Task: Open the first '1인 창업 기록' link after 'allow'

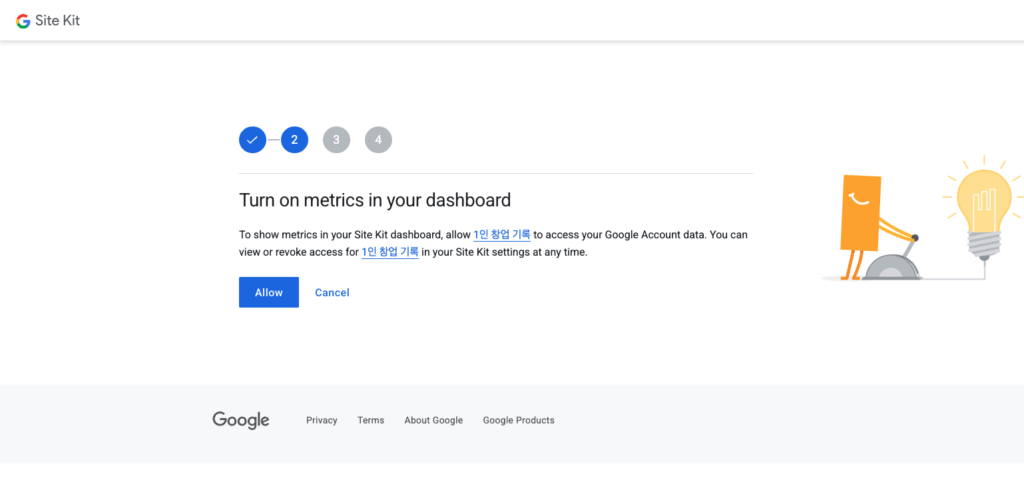Action: pos(501,235)
